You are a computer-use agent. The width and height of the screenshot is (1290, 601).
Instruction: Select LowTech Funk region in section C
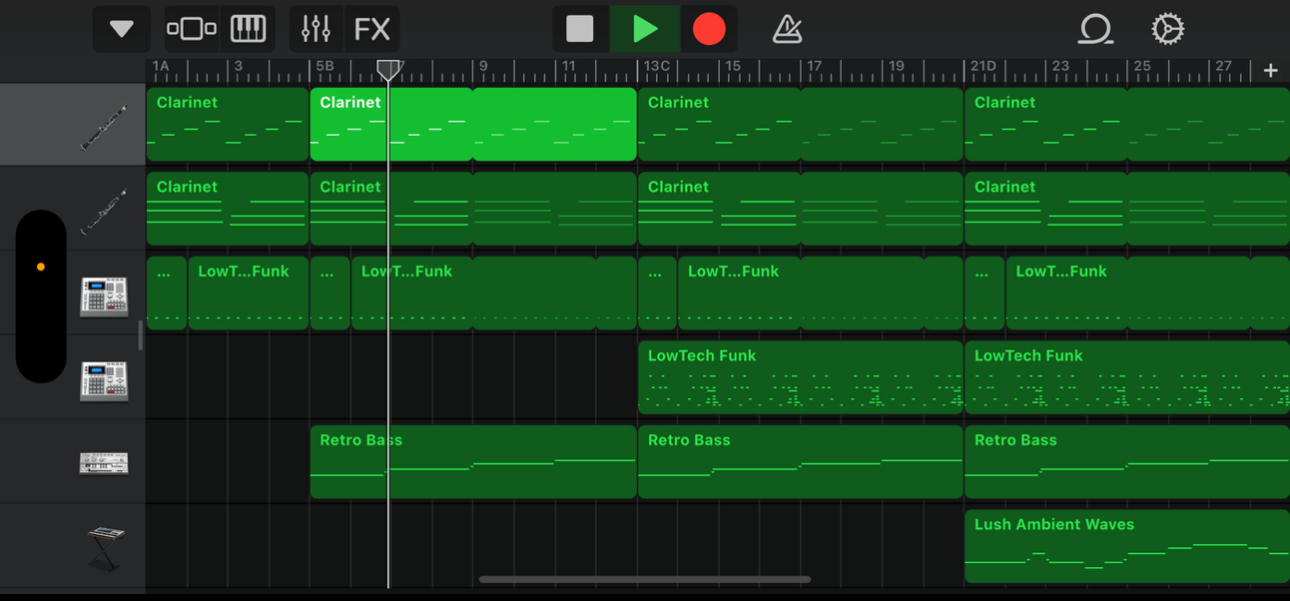click(800, 377)
